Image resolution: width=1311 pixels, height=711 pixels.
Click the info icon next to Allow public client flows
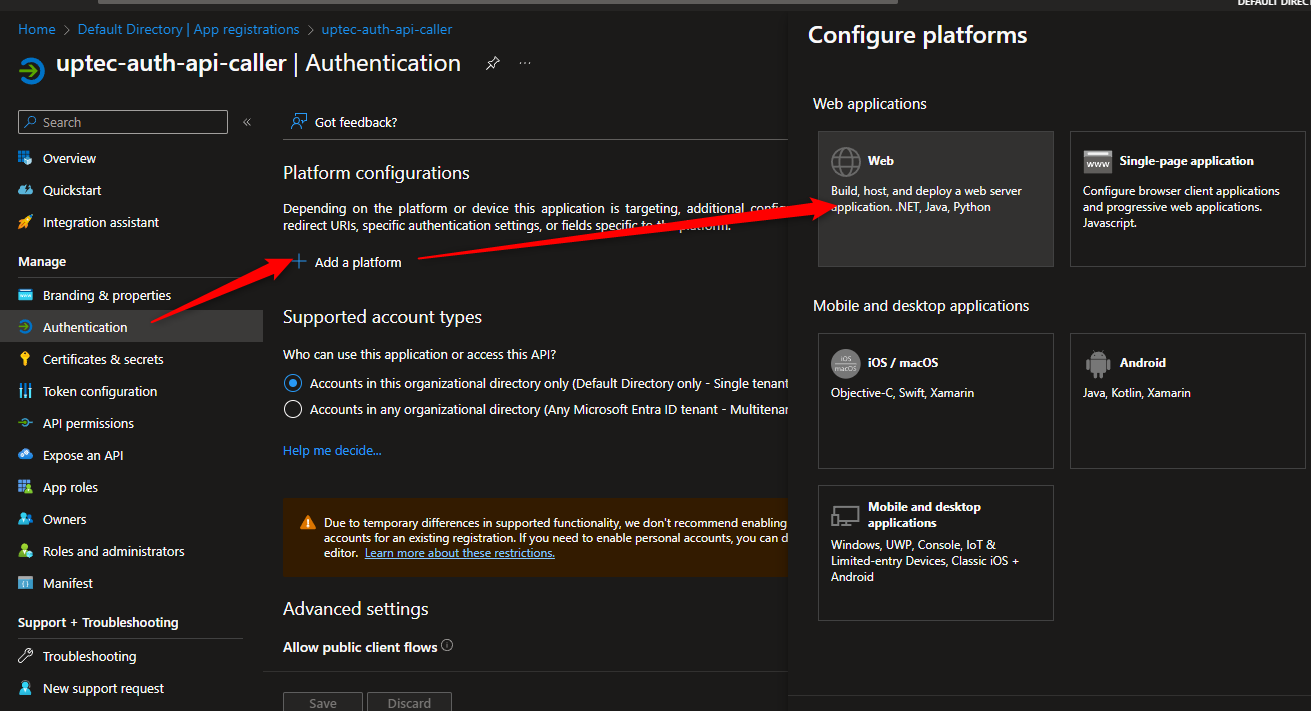tap(447, 646)
